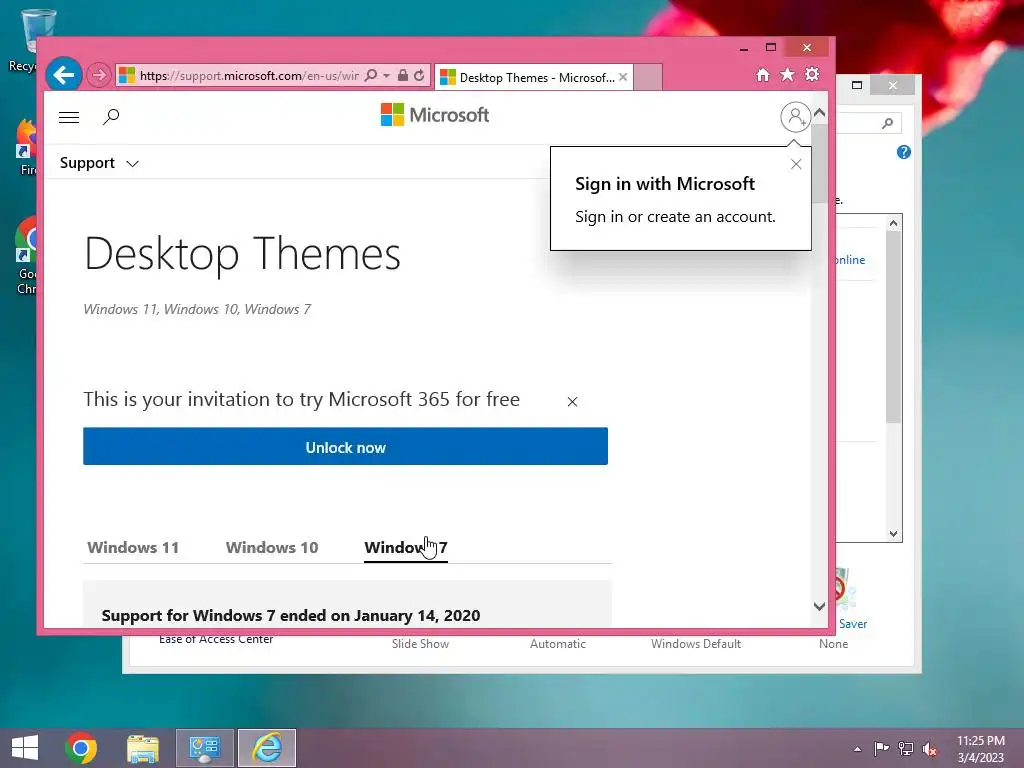The width and height of the screenshot is (1024, 768).
Task: Click the web page scroll up arrow
Action: coord(820,113)
